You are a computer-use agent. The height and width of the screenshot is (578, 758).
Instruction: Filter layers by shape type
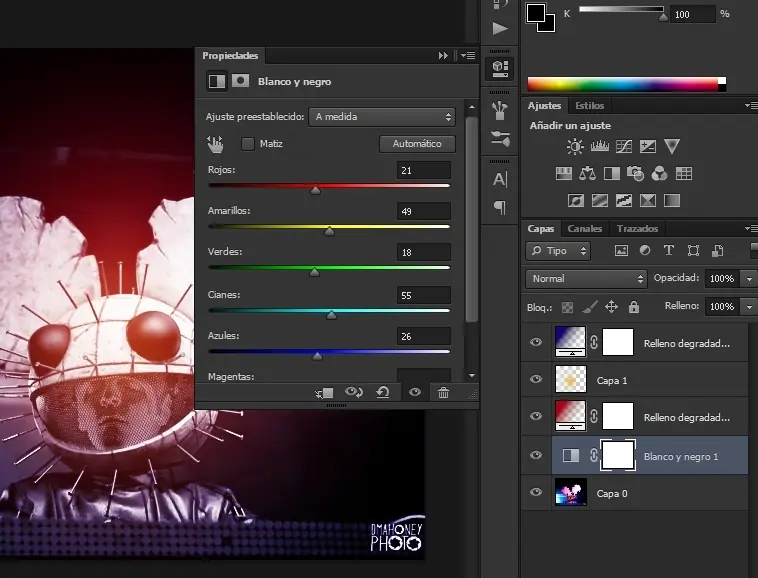click(693, 250)
